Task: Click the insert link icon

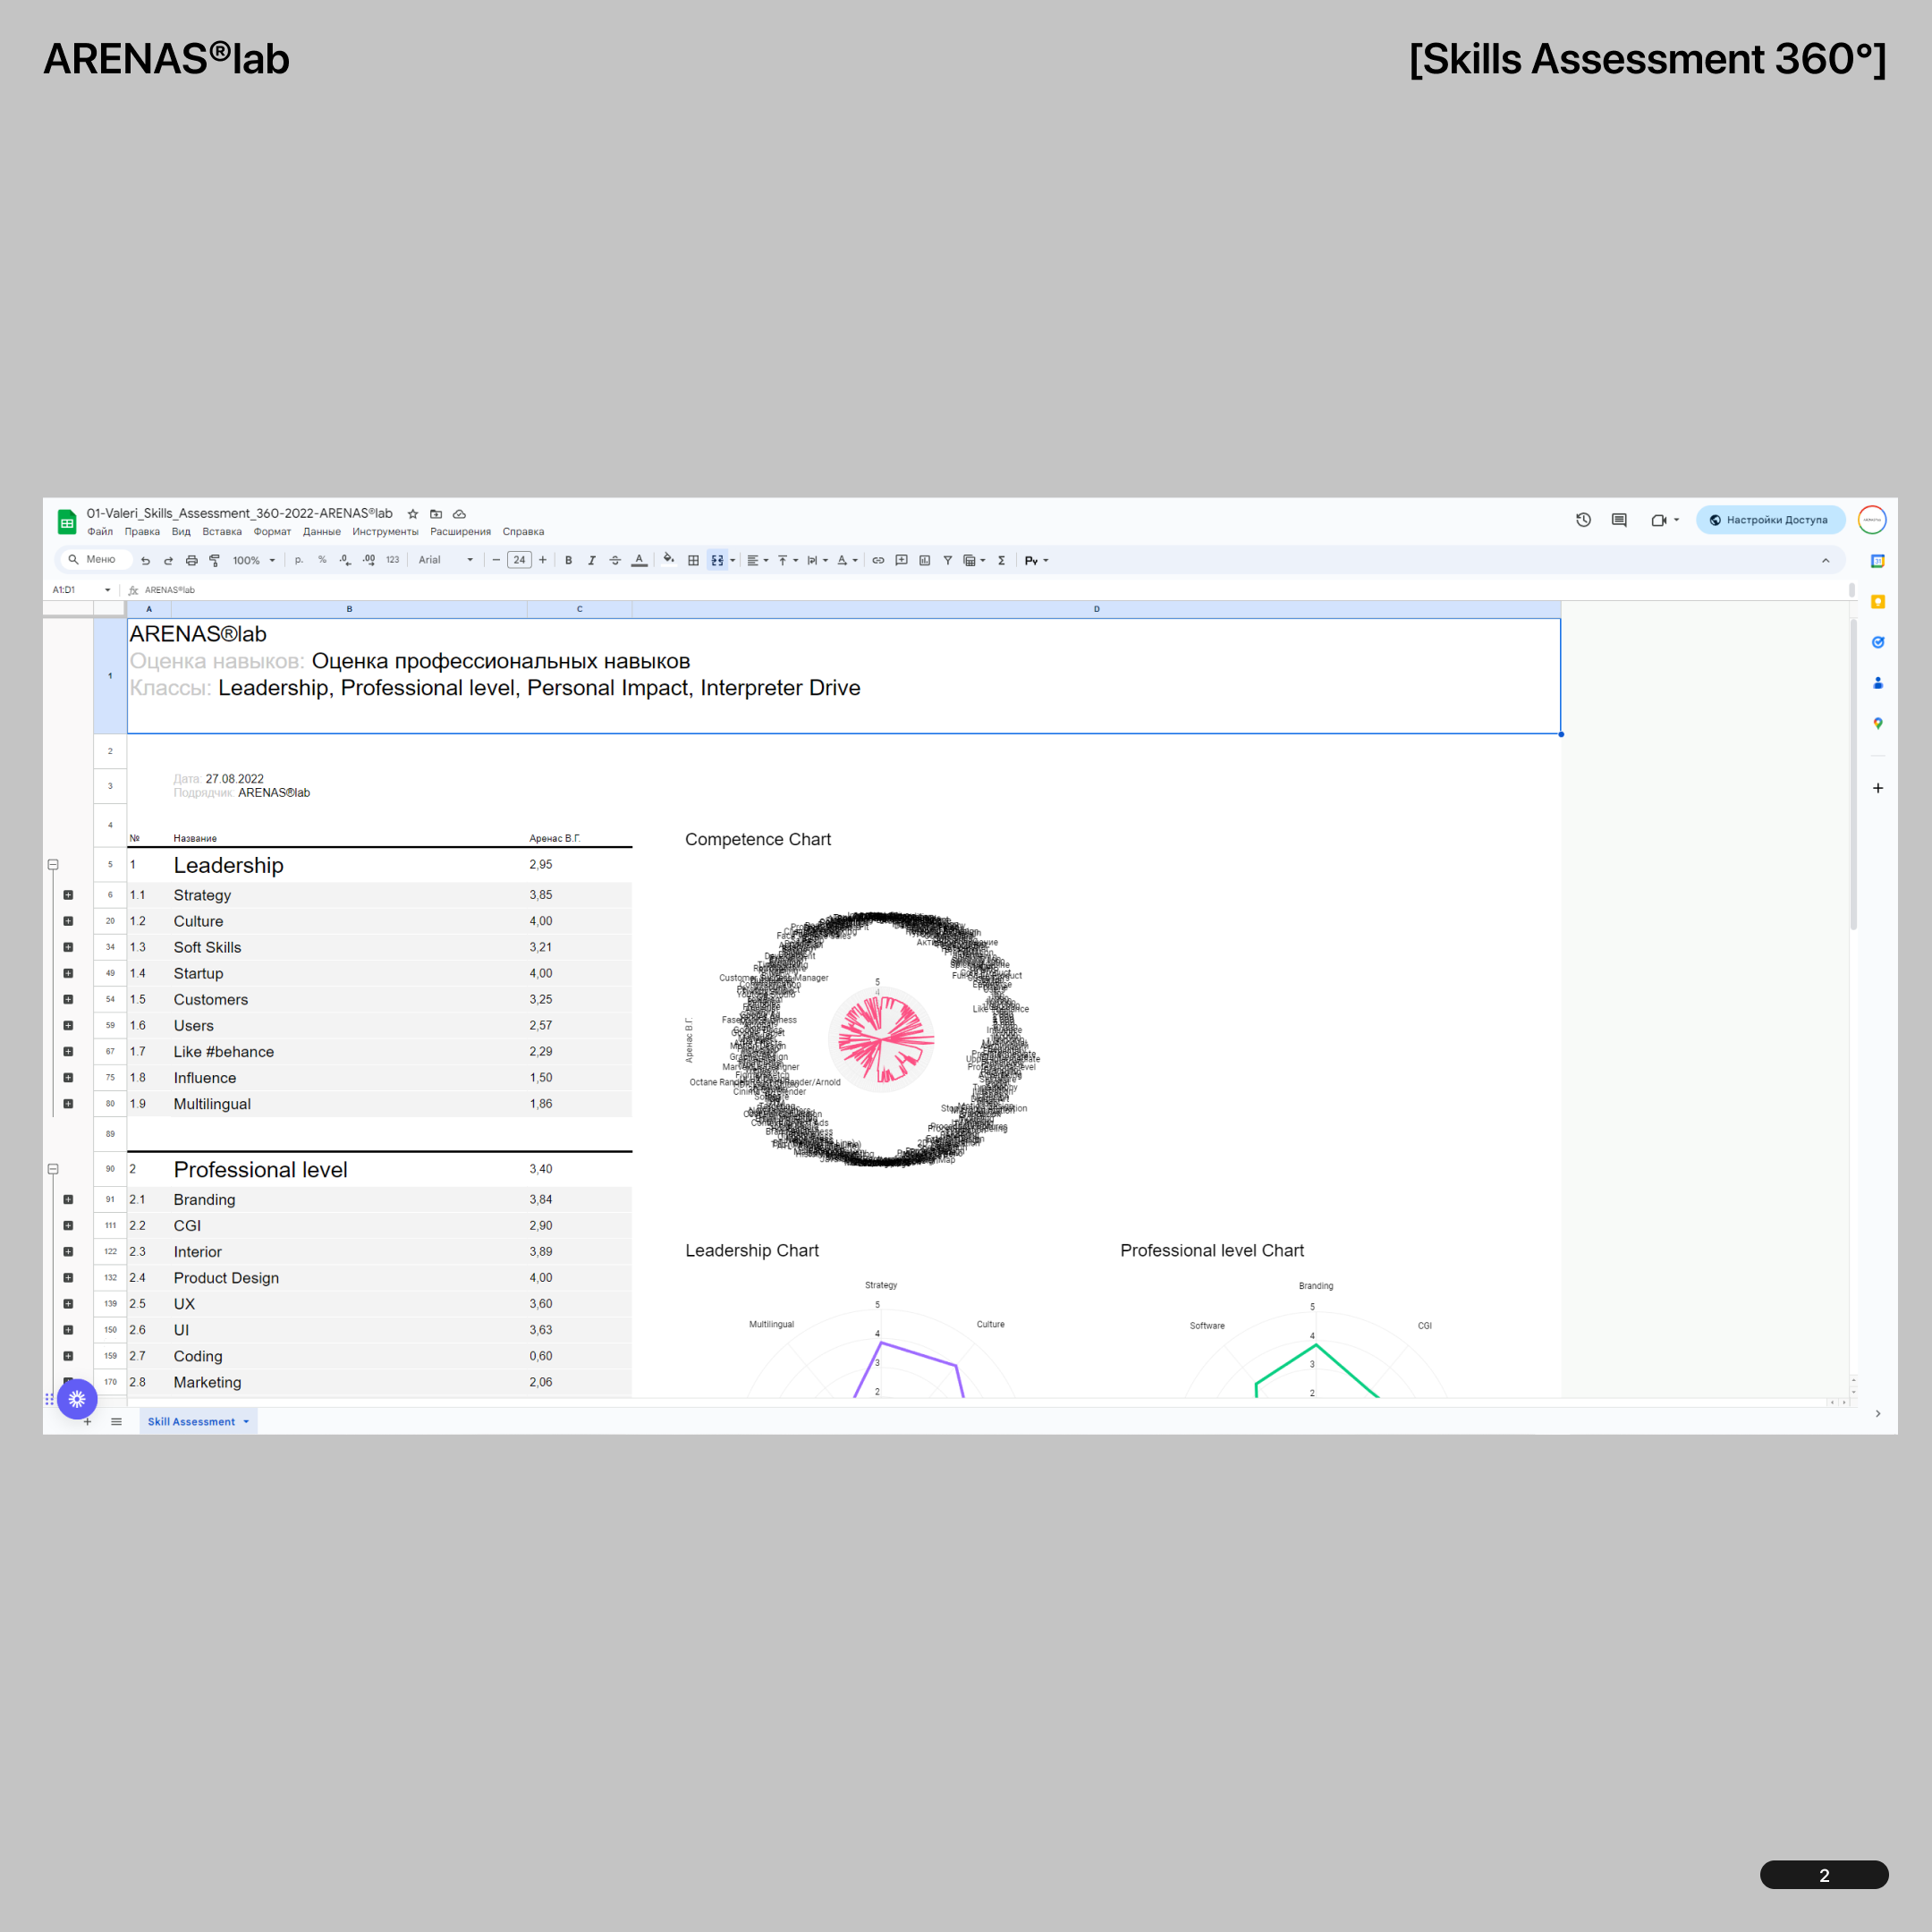Action: pyautogui.click(x=878, y=560)
